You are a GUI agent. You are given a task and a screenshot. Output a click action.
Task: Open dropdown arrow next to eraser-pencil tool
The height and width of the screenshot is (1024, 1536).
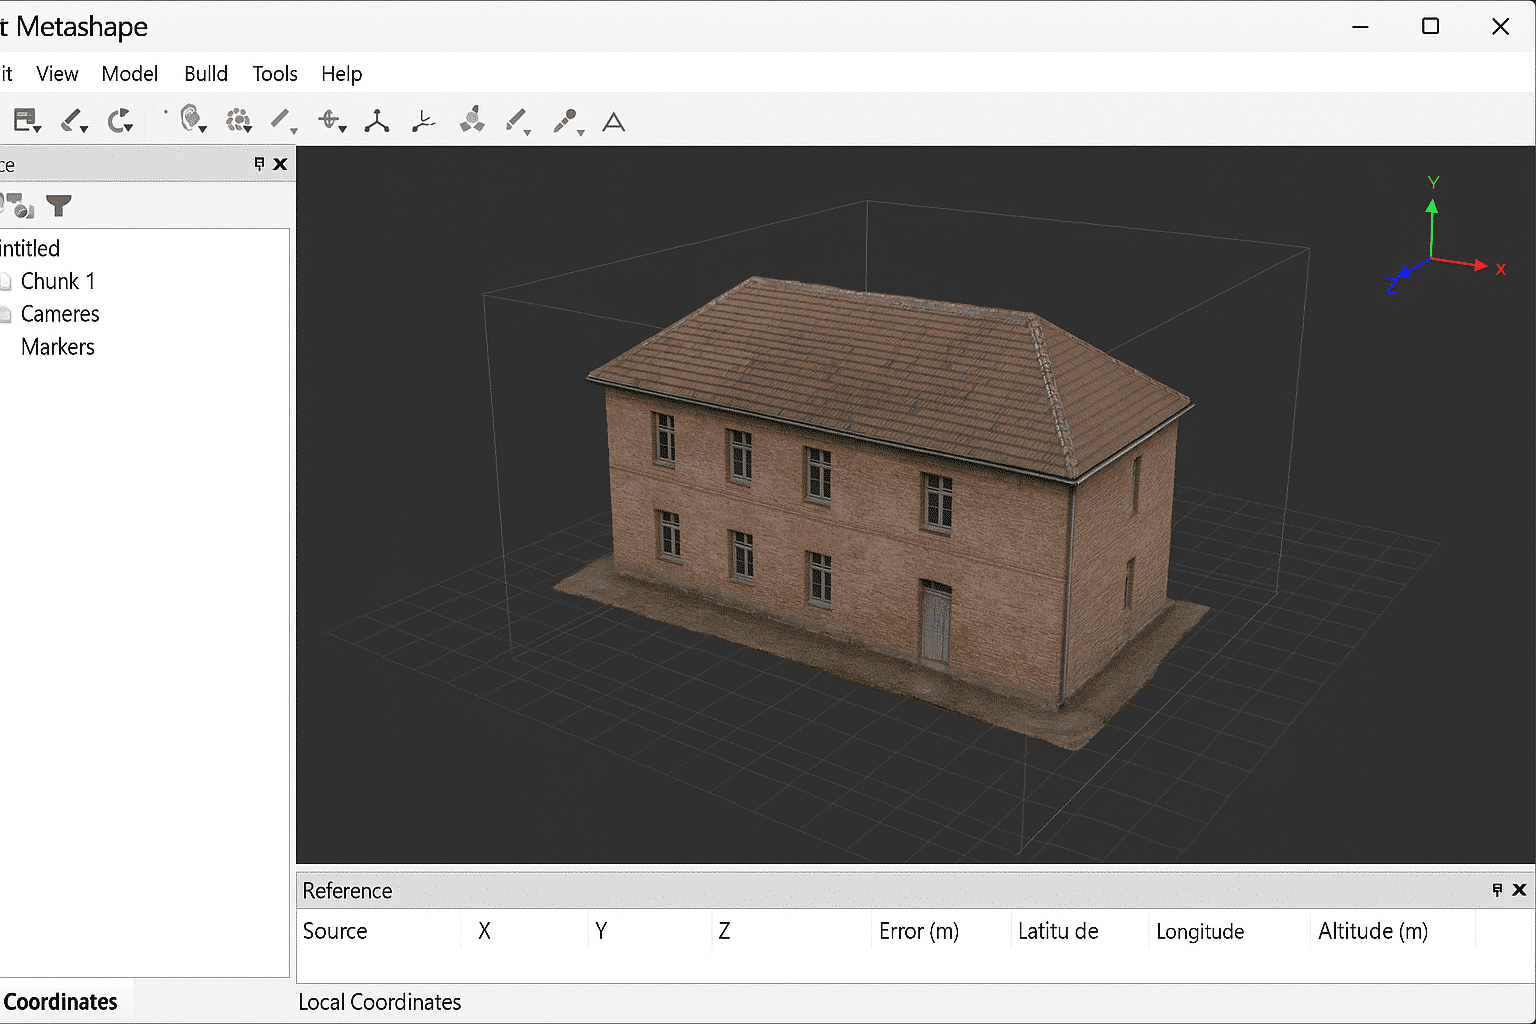84,128
